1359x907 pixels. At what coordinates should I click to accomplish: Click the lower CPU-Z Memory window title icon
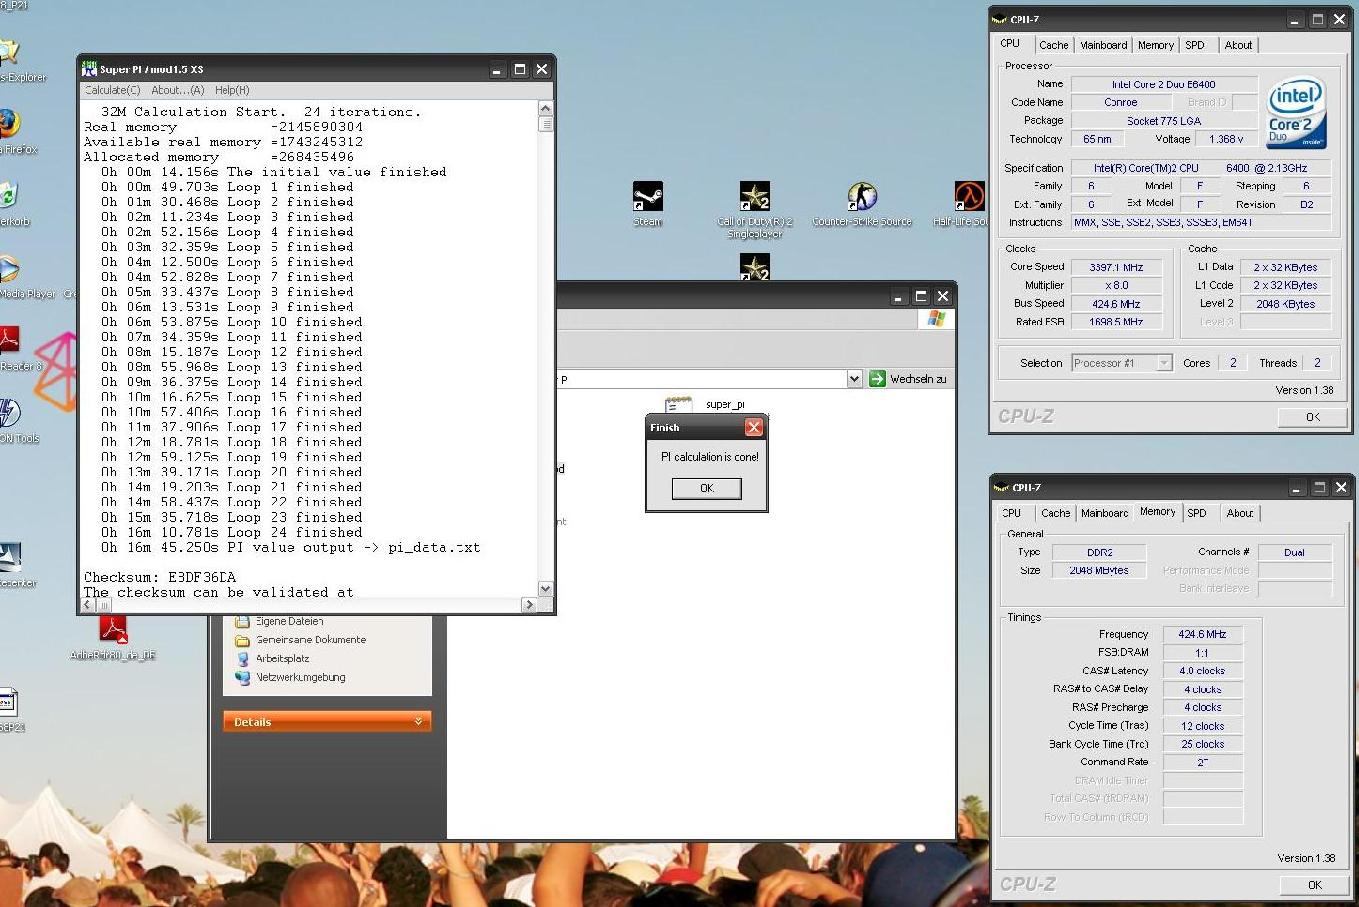[x=999, y=487]
